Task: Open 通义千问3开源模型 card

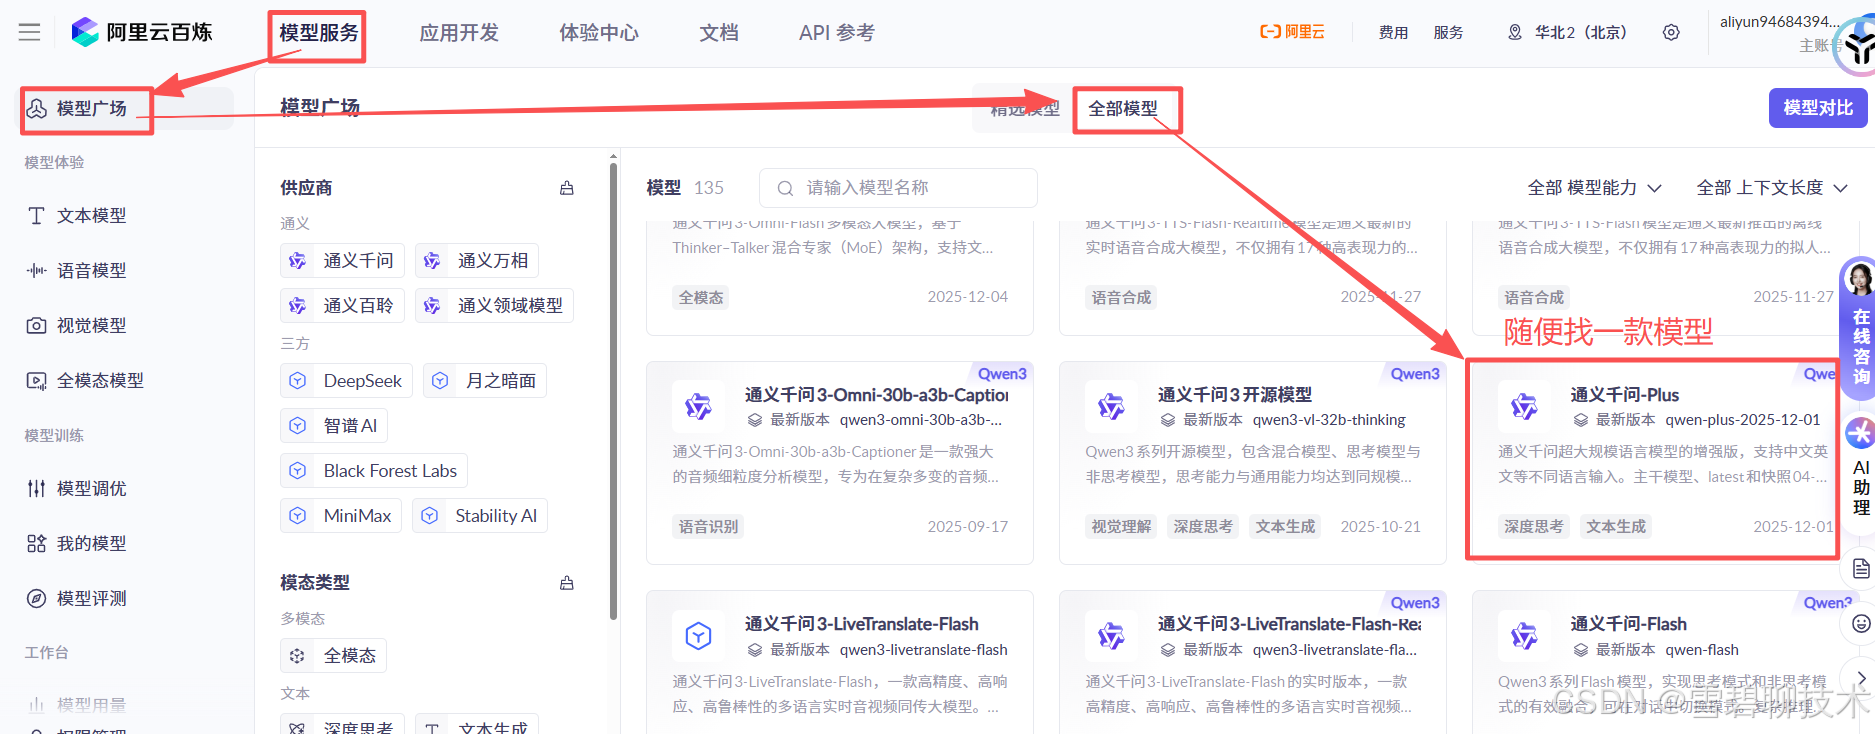Action: click(x=1253, y=463)
